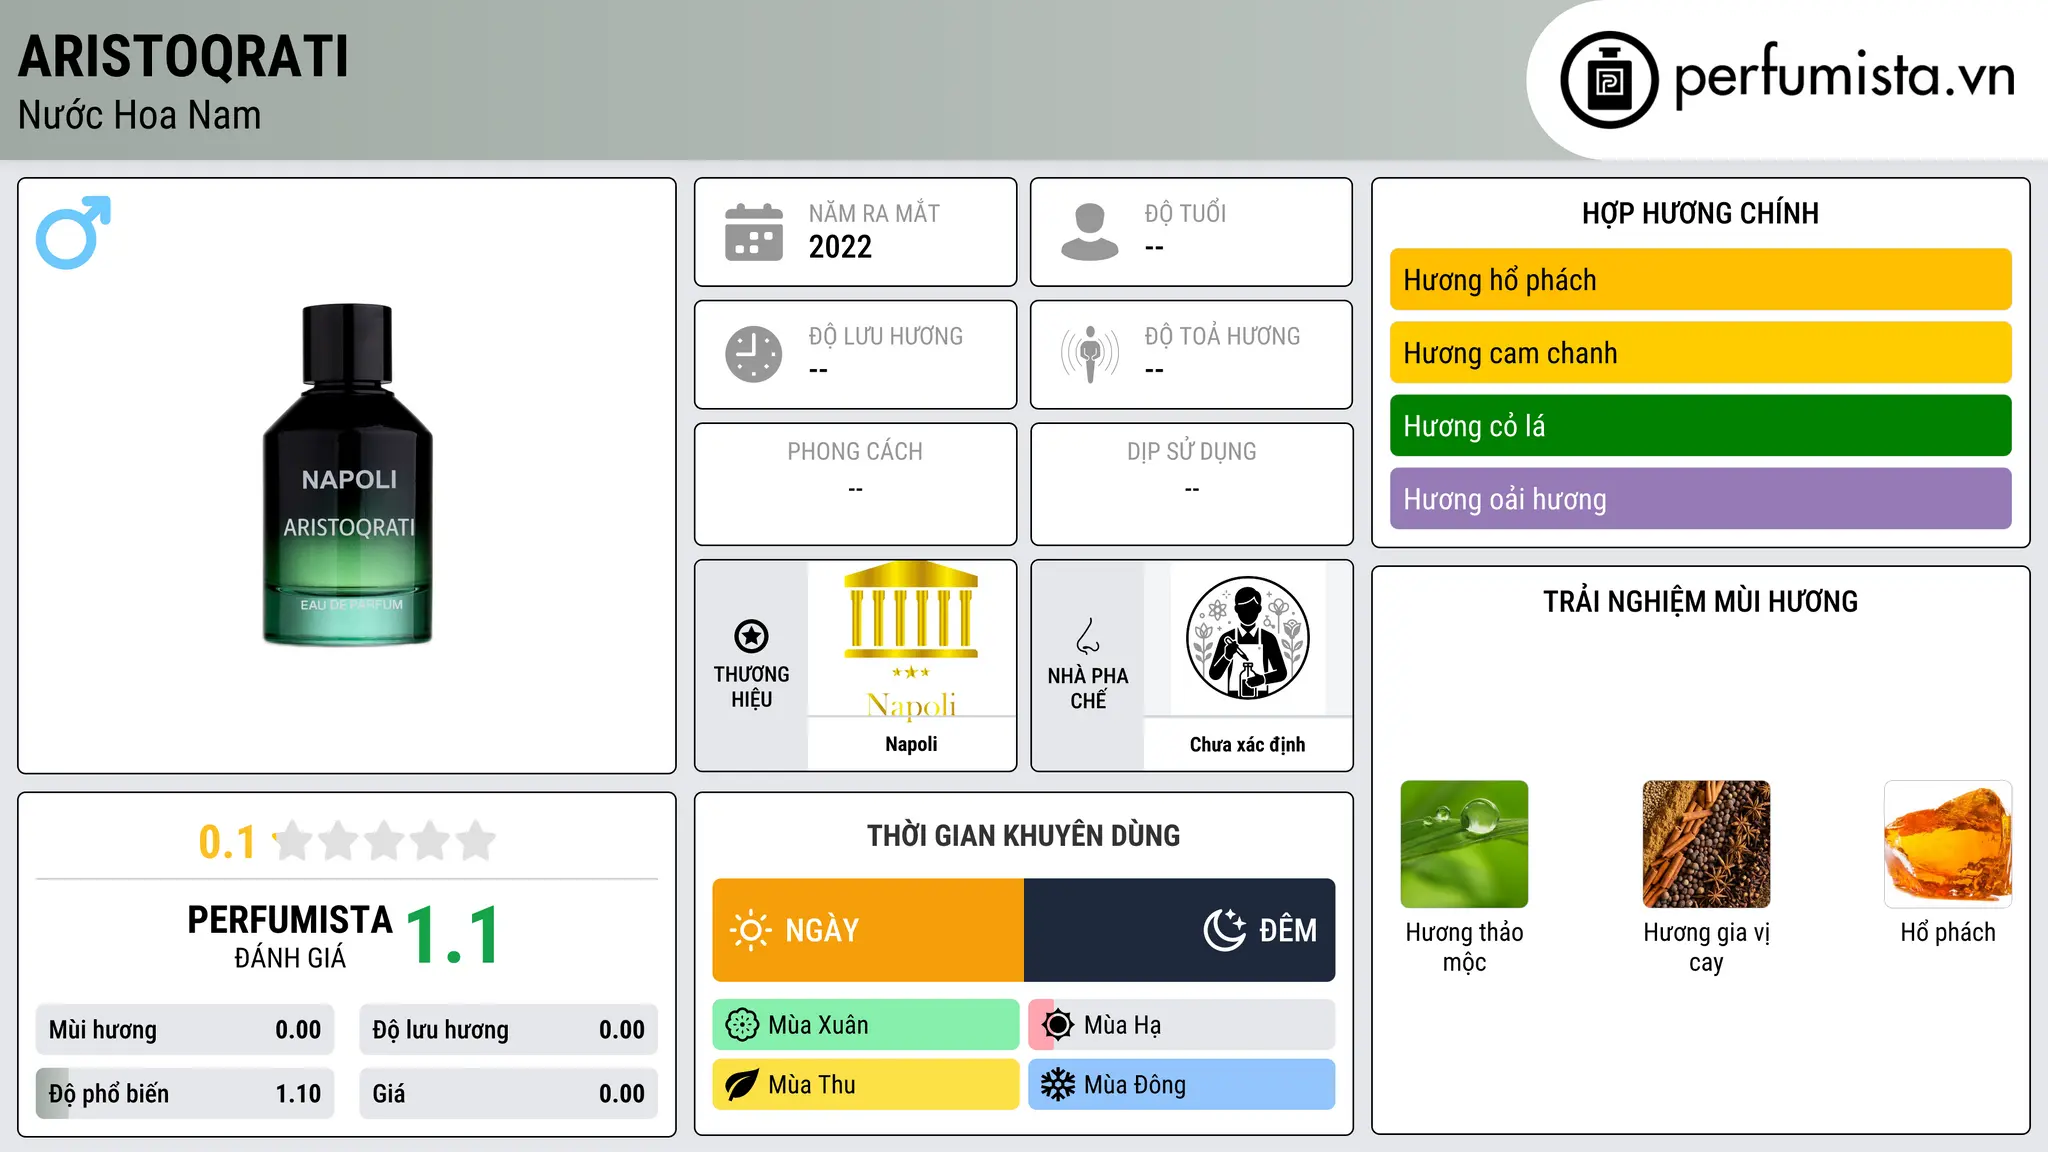2048x1152 pixels.
Task: Select the Mùa Hạ season bar
Action: coord(1182,1025)
